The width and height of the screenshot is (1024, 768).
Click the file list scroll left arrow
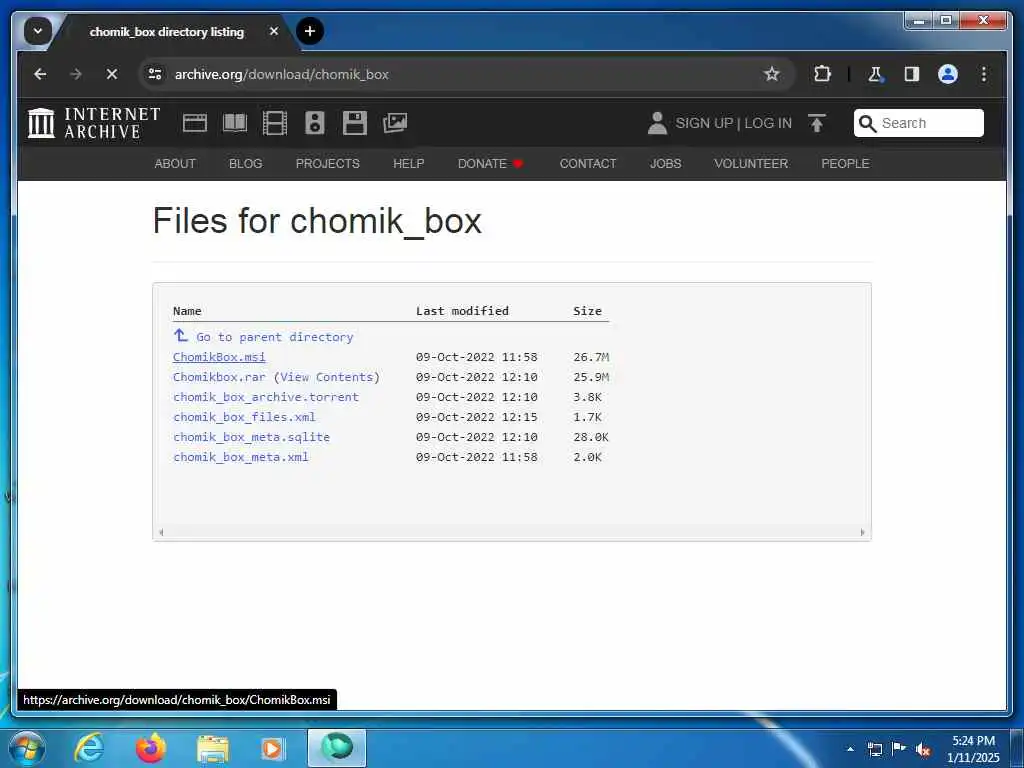click(161, 532)
